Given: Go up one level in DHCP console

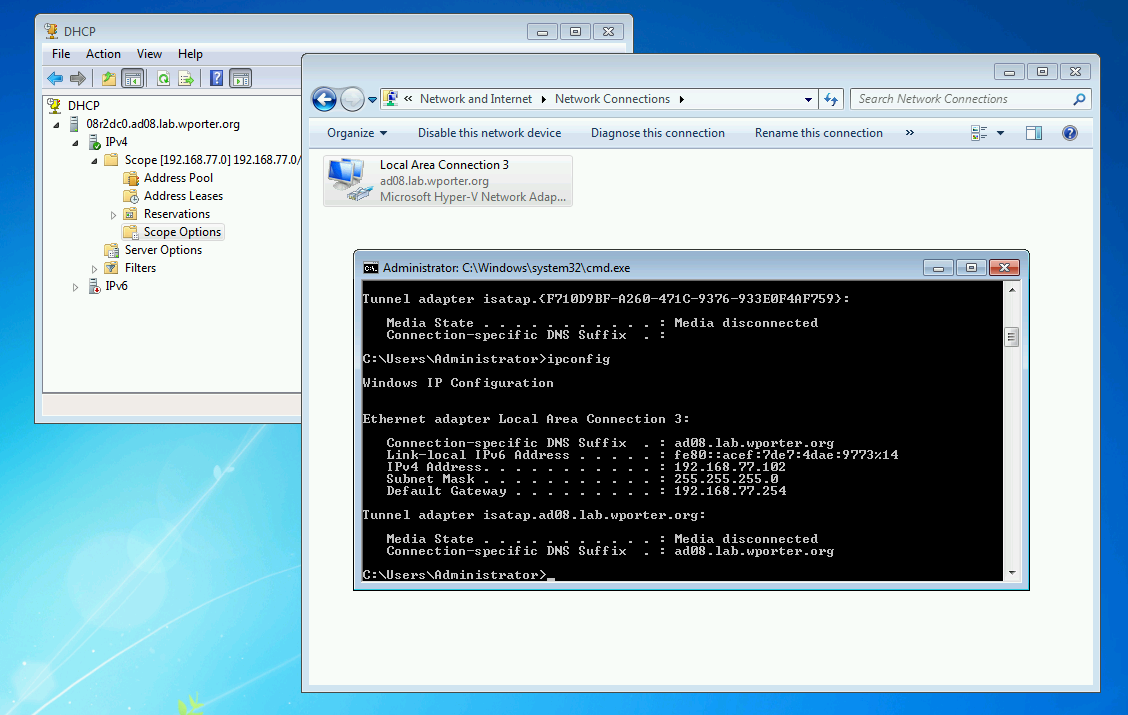Looking at the screenshot, I should click(x=109, y=78).
